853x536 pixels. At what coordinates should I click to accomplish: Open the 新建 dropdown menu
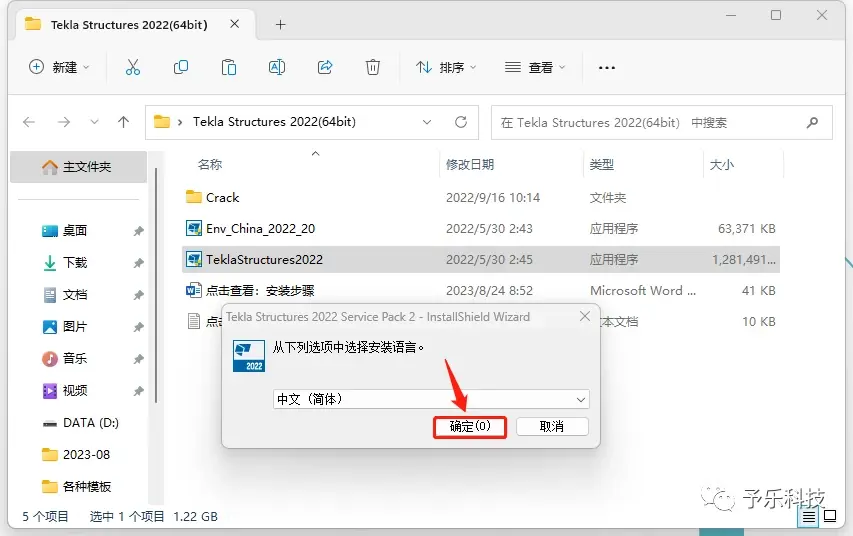[59, 67]
